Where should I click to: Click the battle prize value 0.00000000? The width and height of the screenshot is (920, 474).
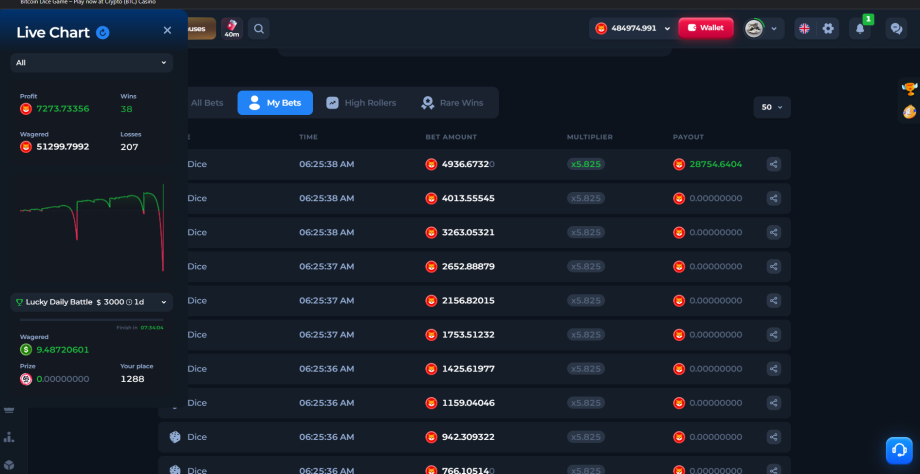tap(63, 379)
